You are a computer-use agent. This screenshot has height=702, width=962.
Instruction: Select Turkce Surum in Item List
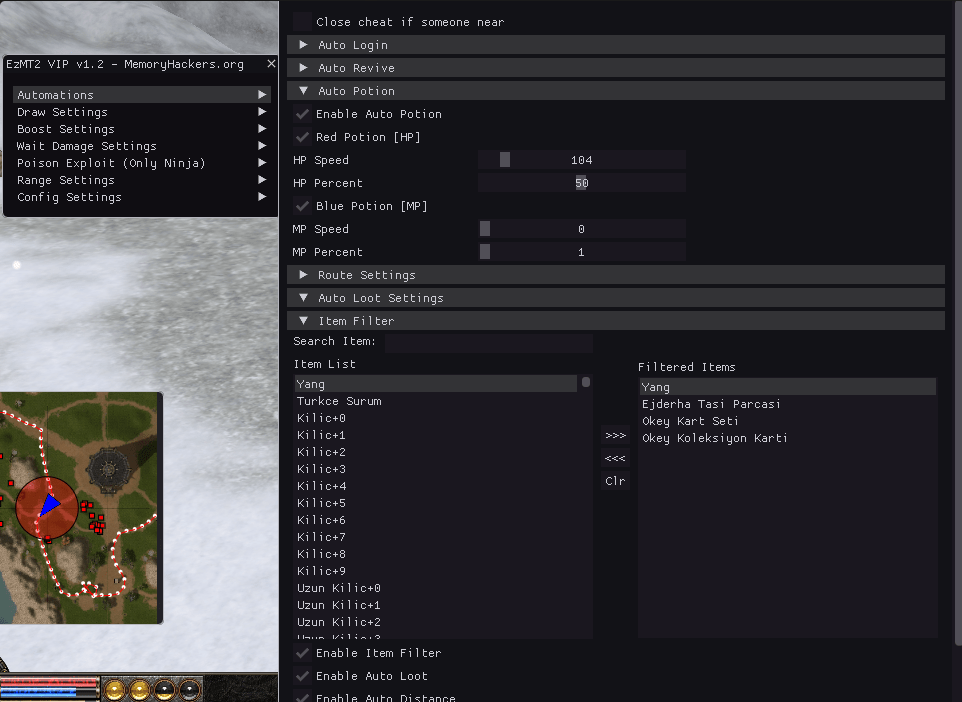[436, 401]
